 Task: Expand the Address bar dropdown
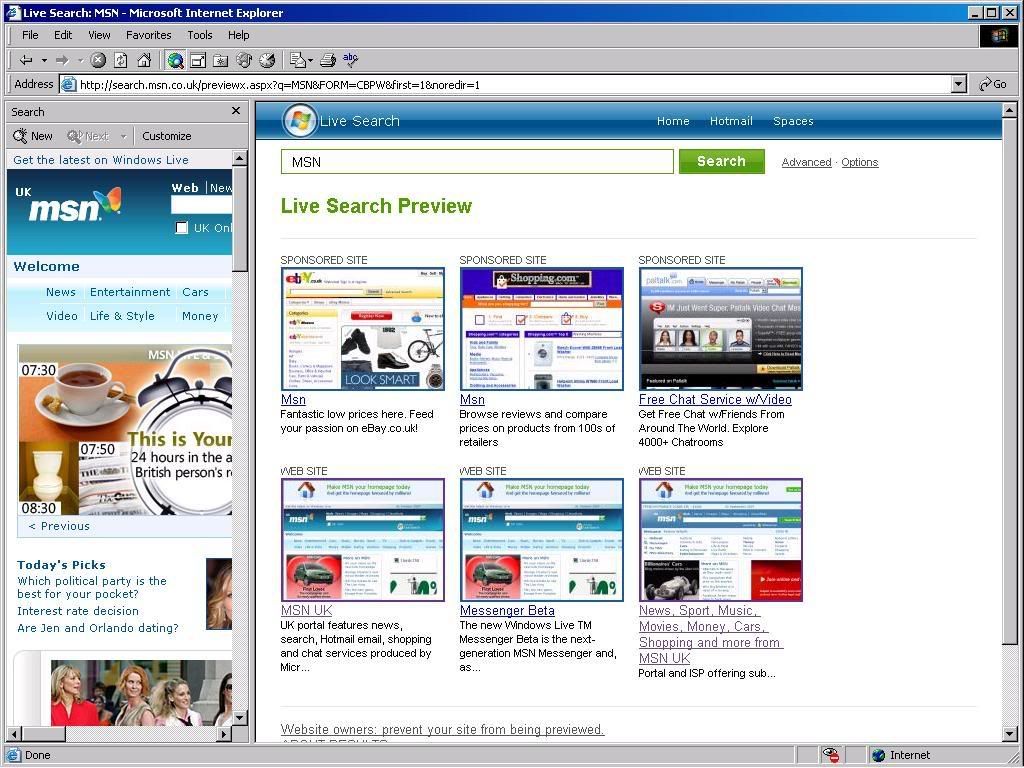[x=959, y=84]
